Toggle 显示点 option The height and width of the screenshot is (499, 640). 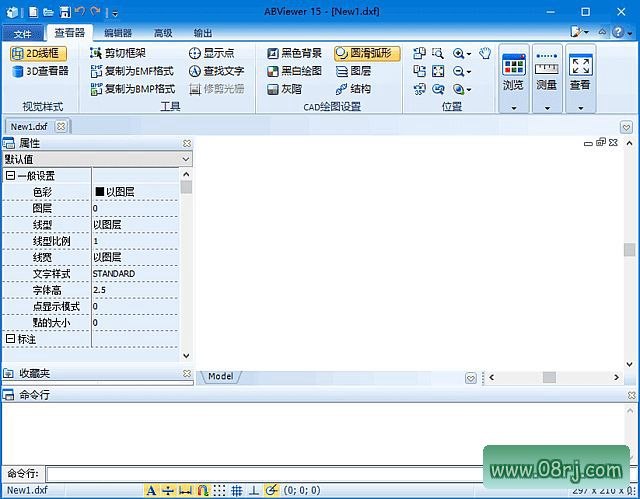point(211,53)
